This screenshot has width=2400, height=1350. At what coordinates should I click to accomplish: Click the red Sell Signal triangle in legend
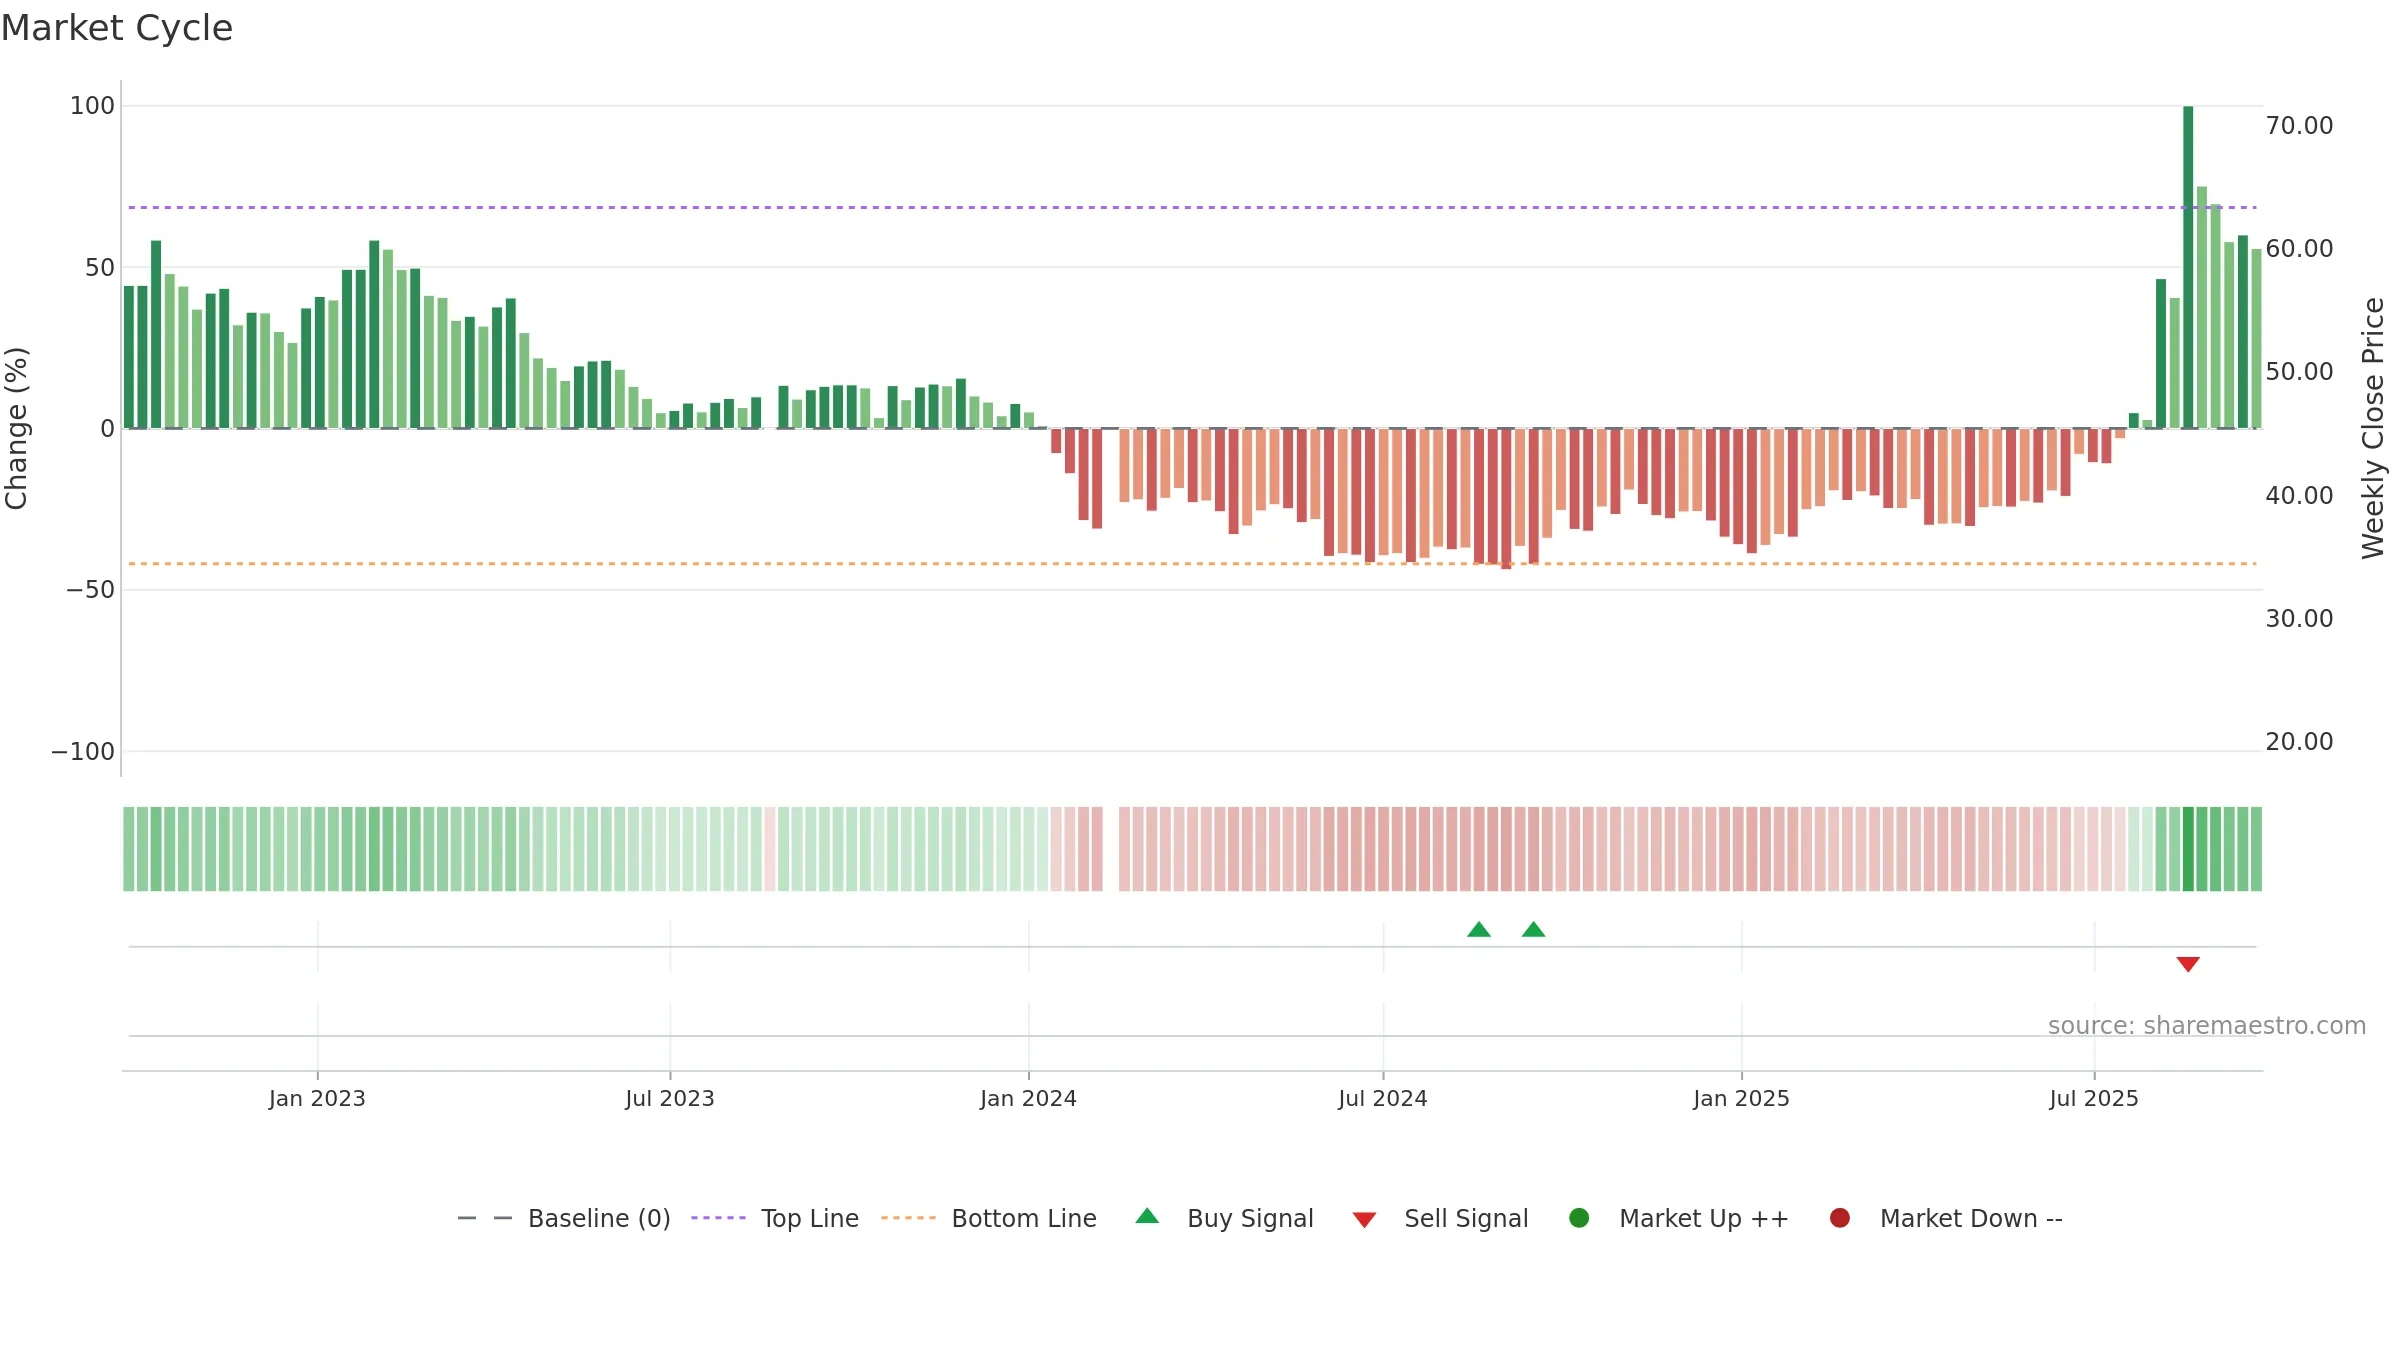(x=1364, y=1220)
